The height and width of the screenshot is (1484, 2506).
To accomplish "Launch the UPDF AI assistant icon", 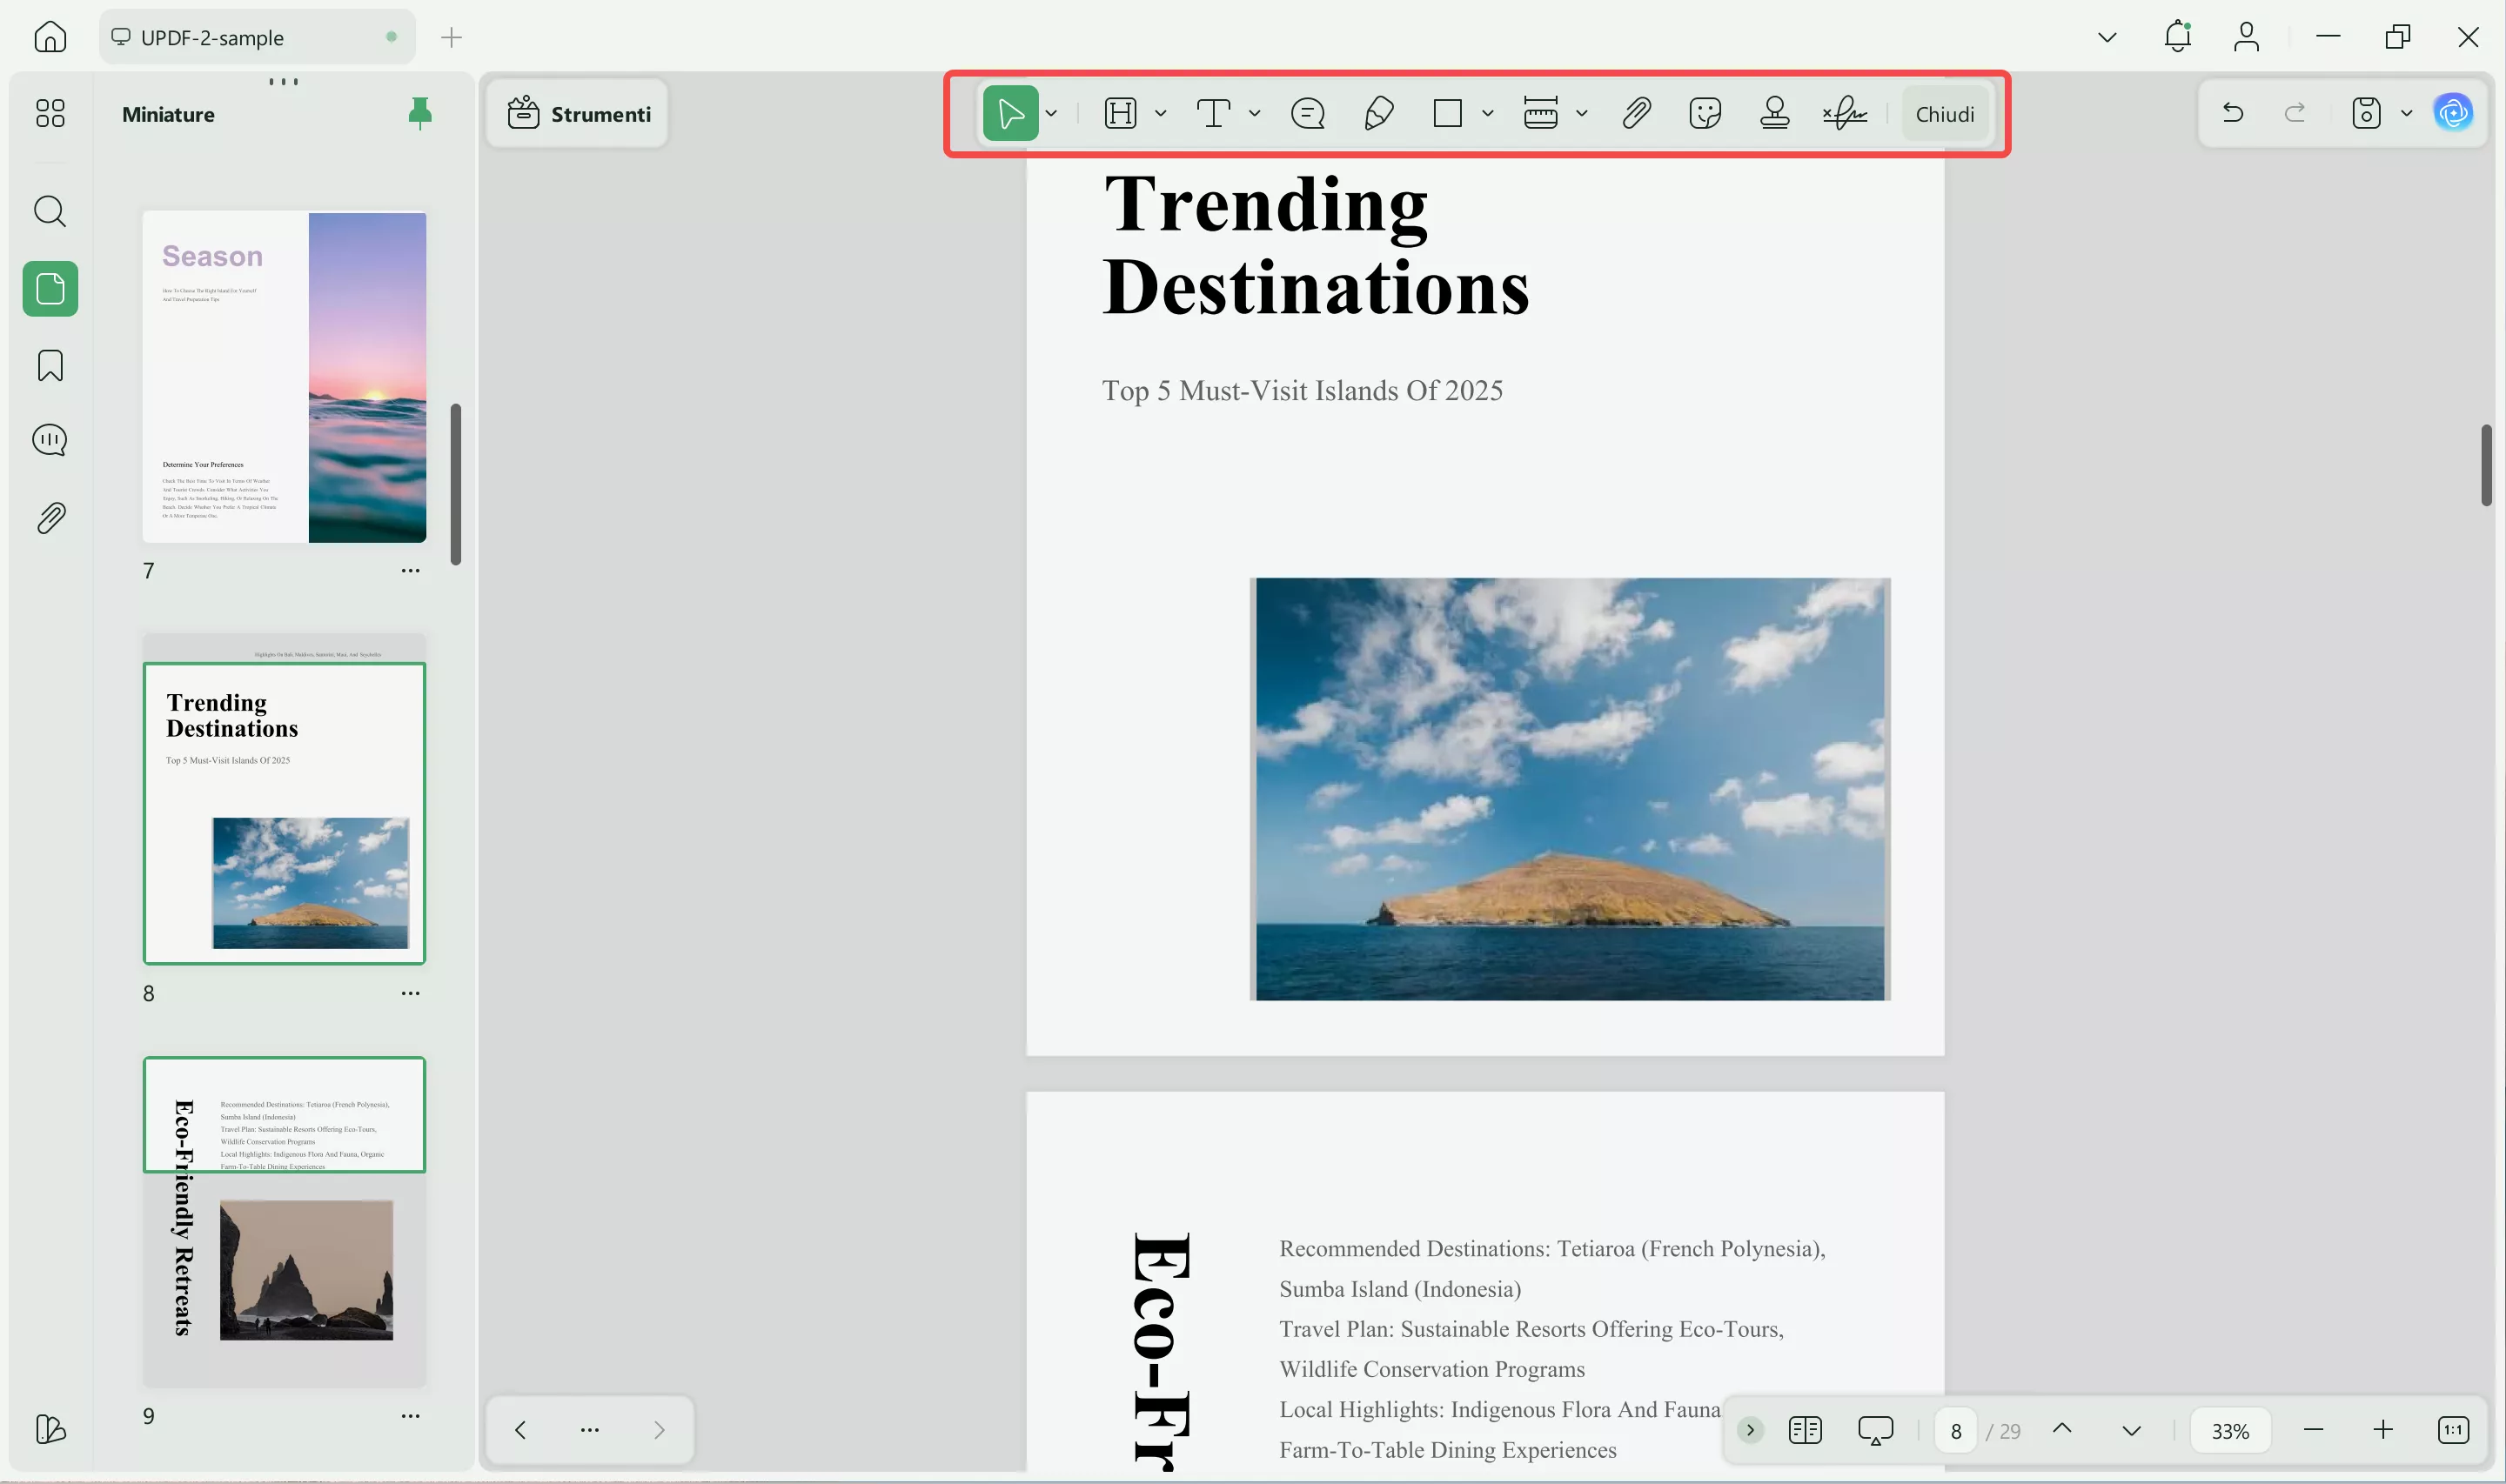I will [2453, 113].
